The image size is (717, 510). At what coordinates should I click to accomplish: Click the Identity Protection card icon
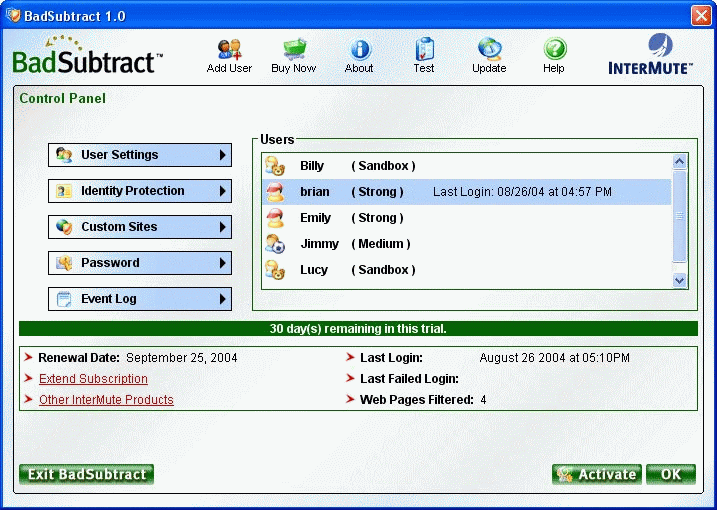[x=64, y=191]
